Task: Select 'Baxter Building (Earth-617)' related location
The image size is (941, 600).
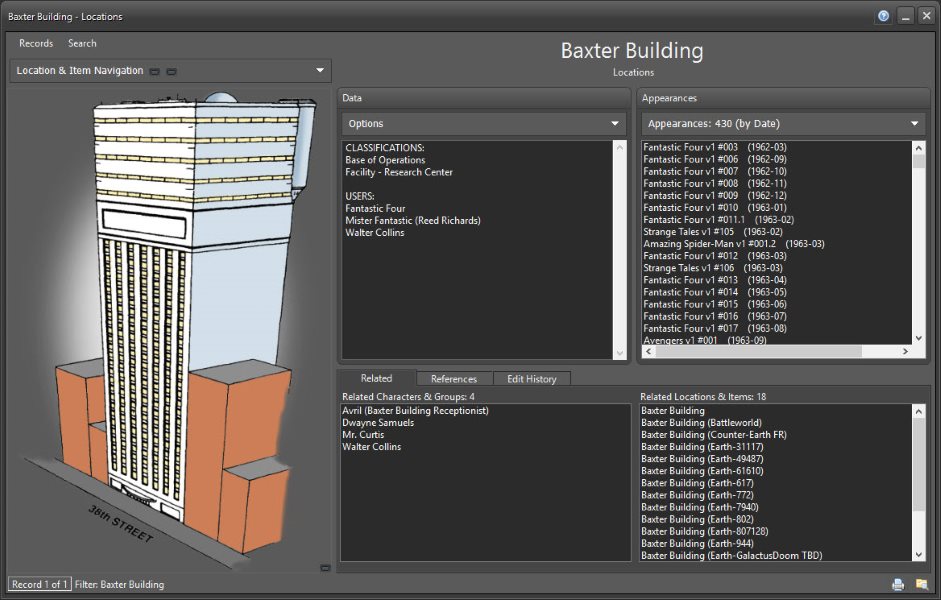Action: pyautogui.click(x=697, y=482)
